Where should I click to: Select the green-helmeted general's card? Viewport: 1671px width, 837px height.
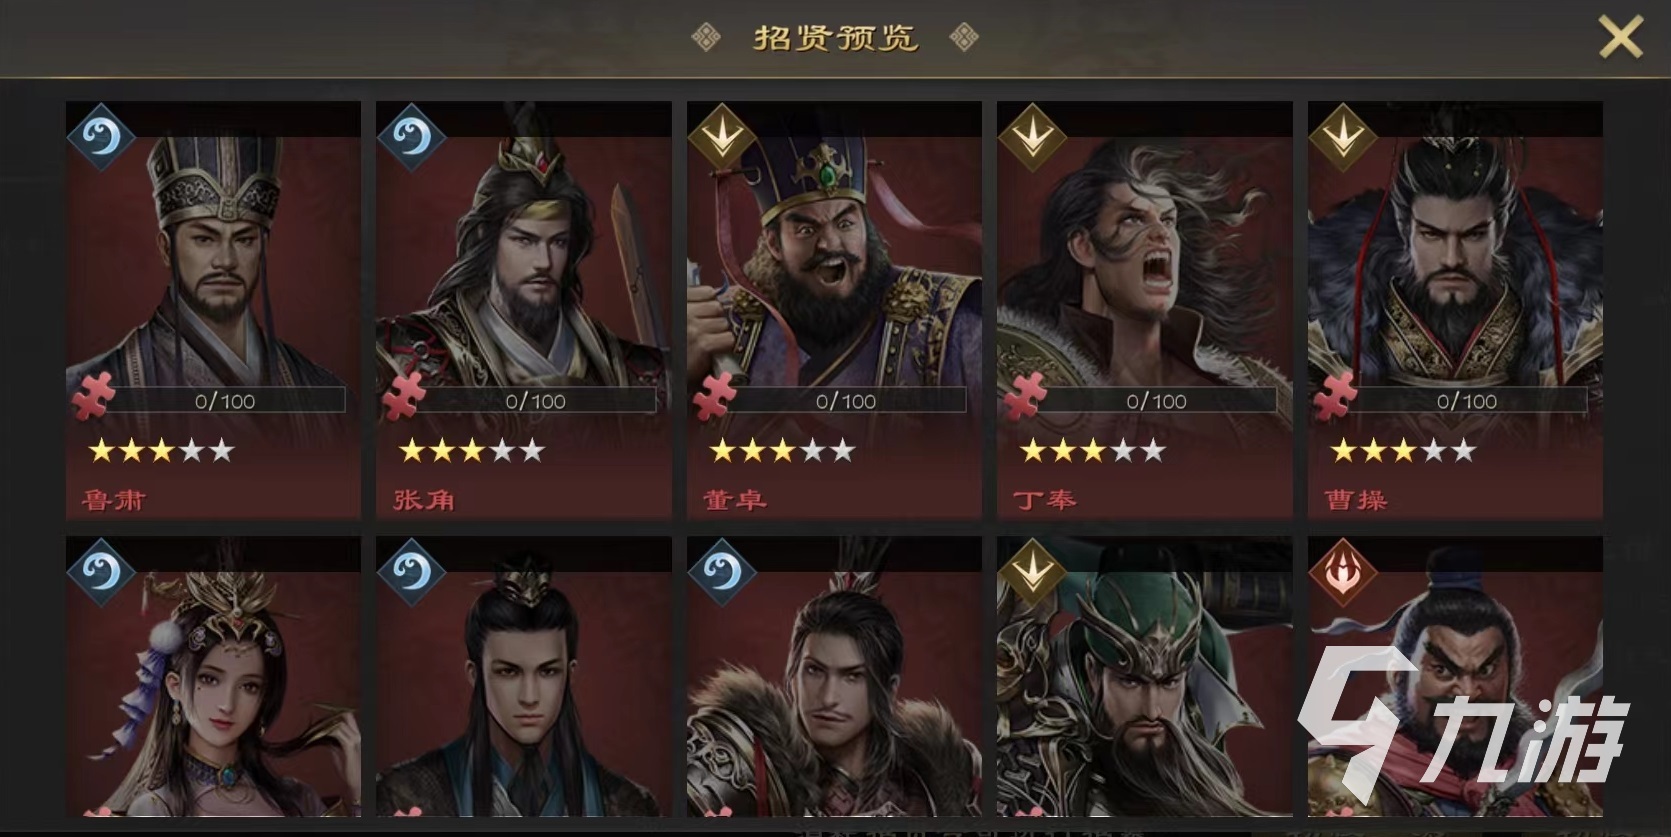[x=1145, y=677]
